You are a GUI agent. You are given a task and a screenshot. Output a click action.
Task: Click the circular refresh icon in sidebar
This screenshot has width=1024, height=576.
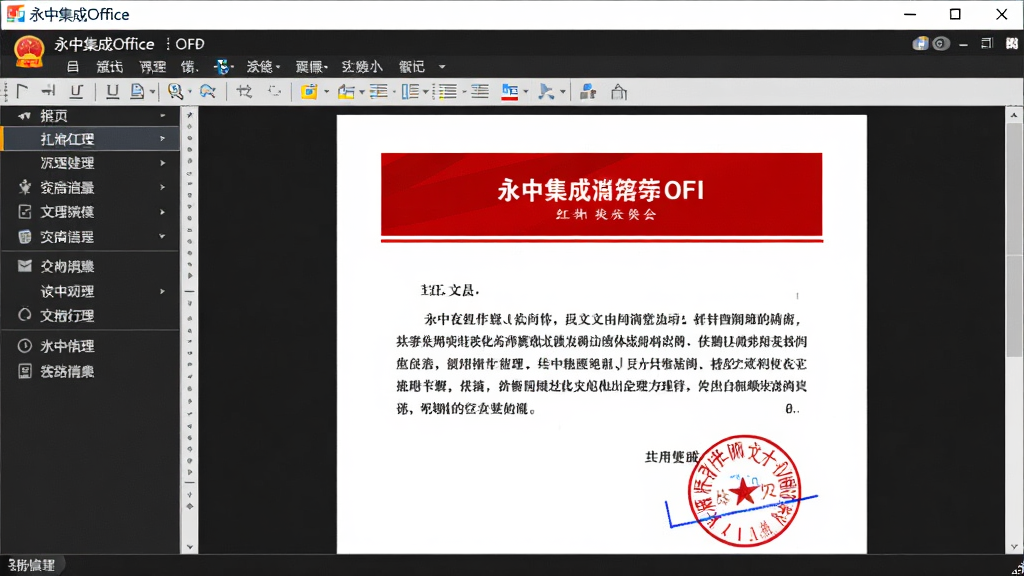coord(25,315)
